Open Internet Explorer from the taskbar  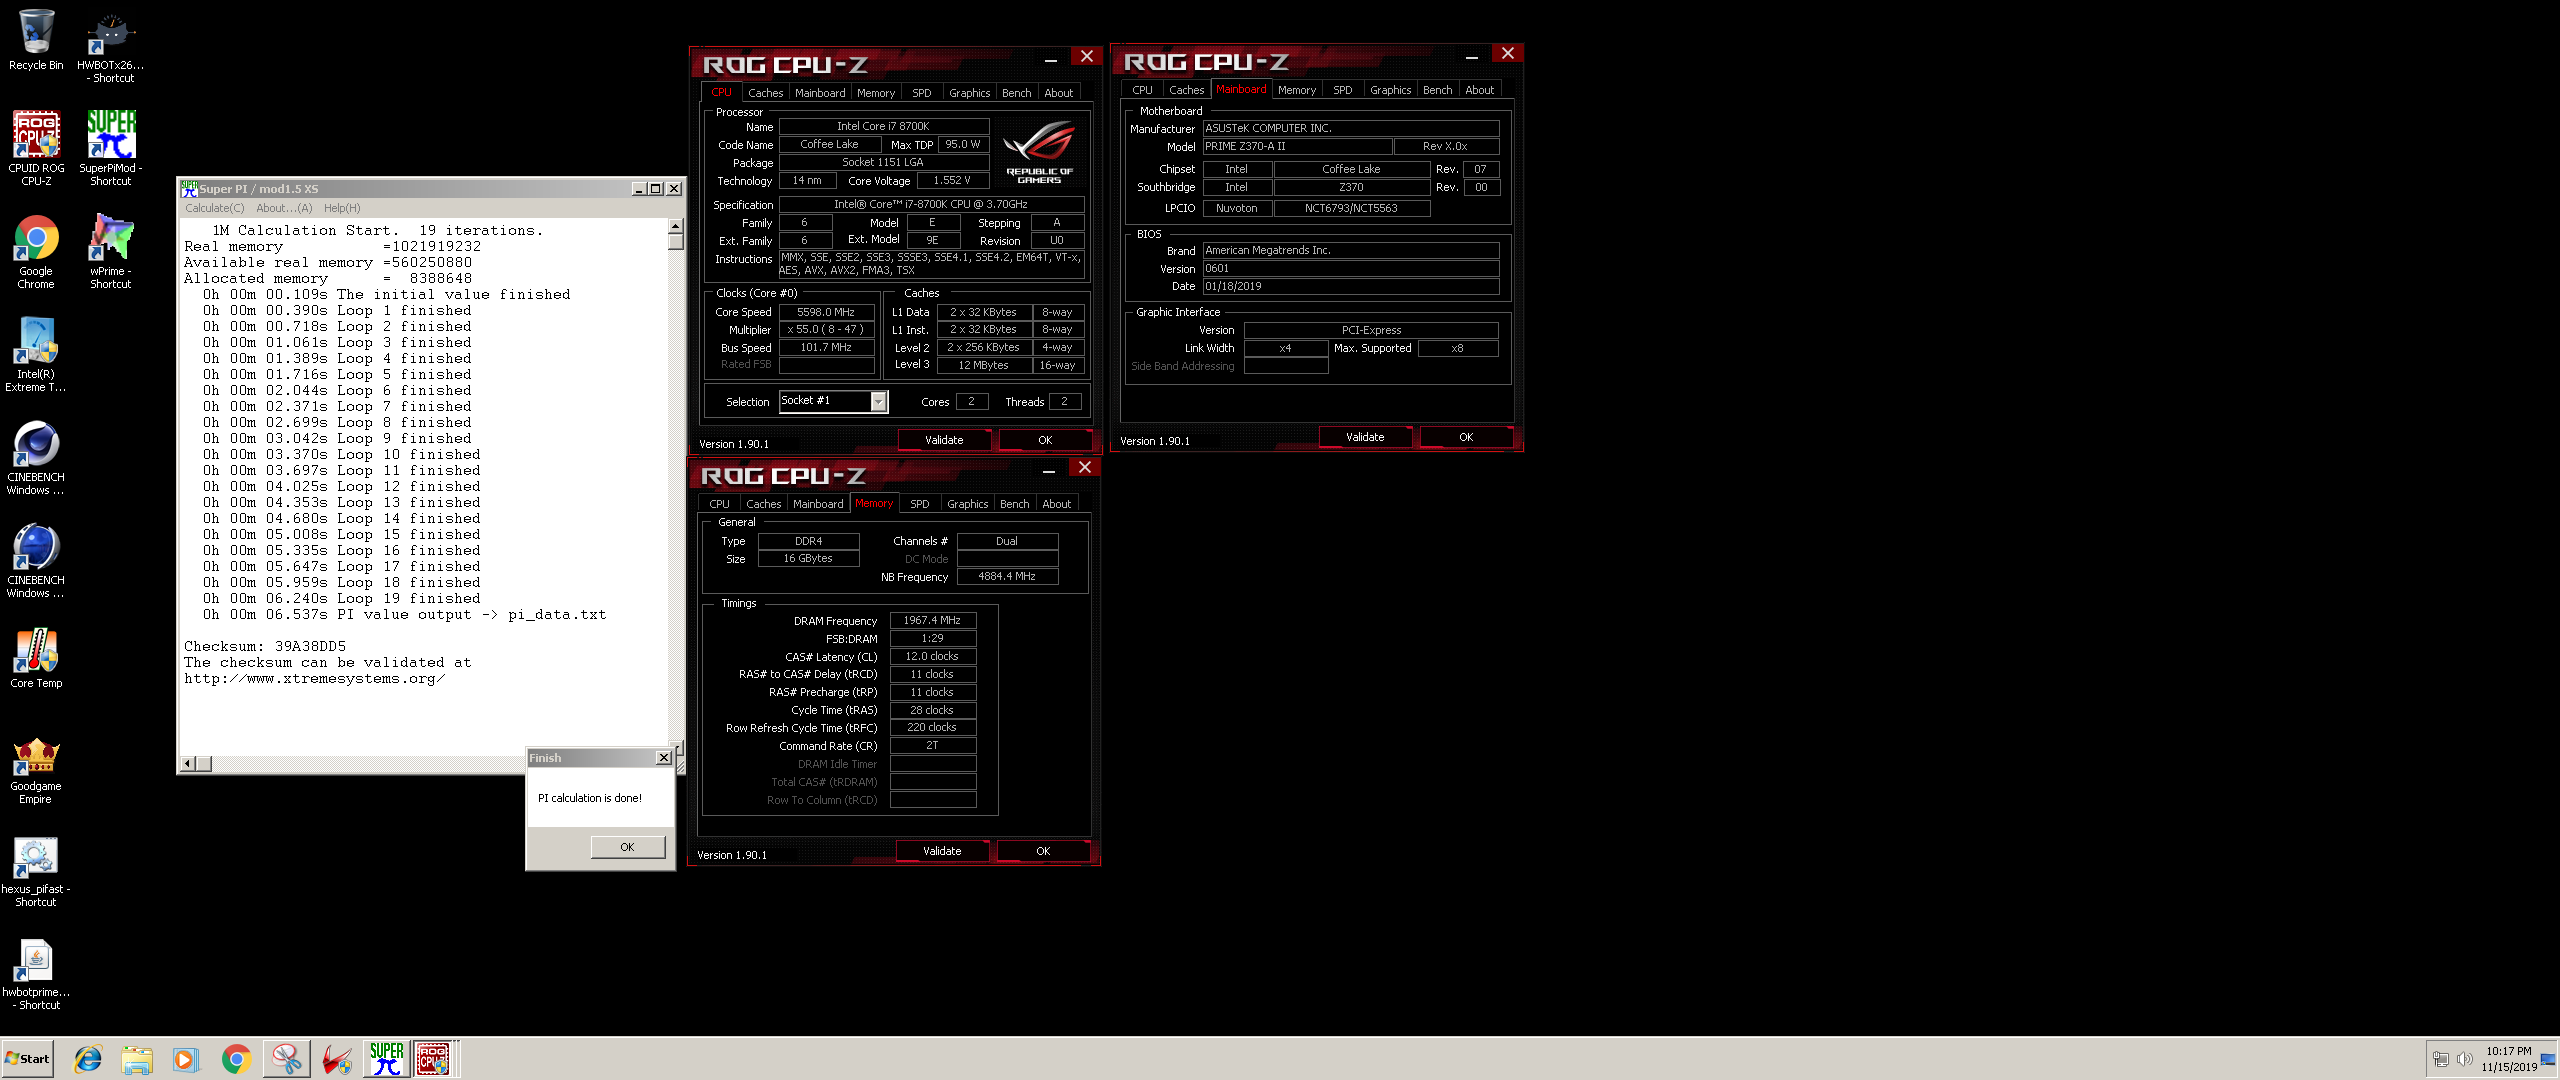(88, 1059)
